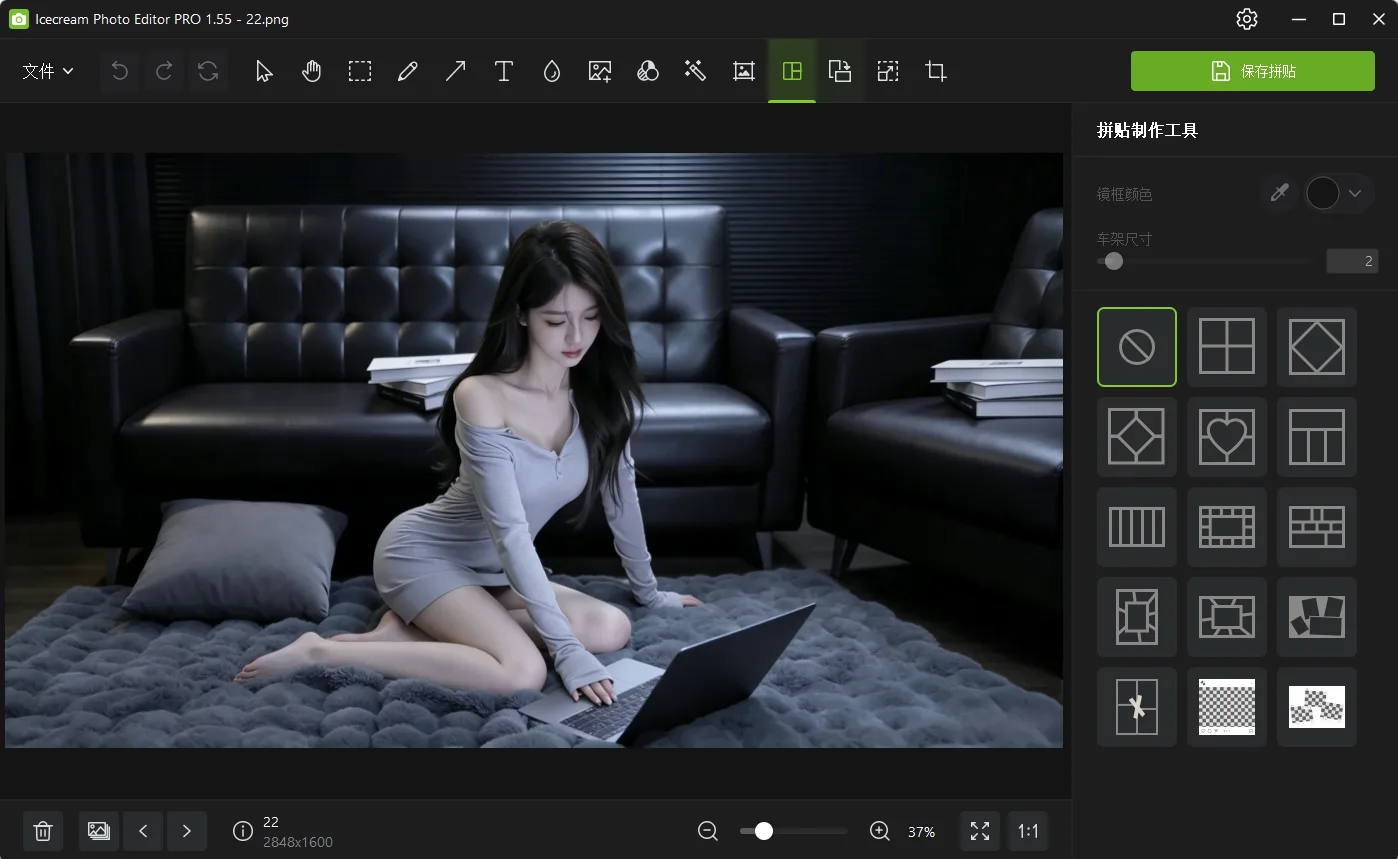Click the reset changes icon
This screenshot has height=859, width=1398.
click(x=208, y=71)
